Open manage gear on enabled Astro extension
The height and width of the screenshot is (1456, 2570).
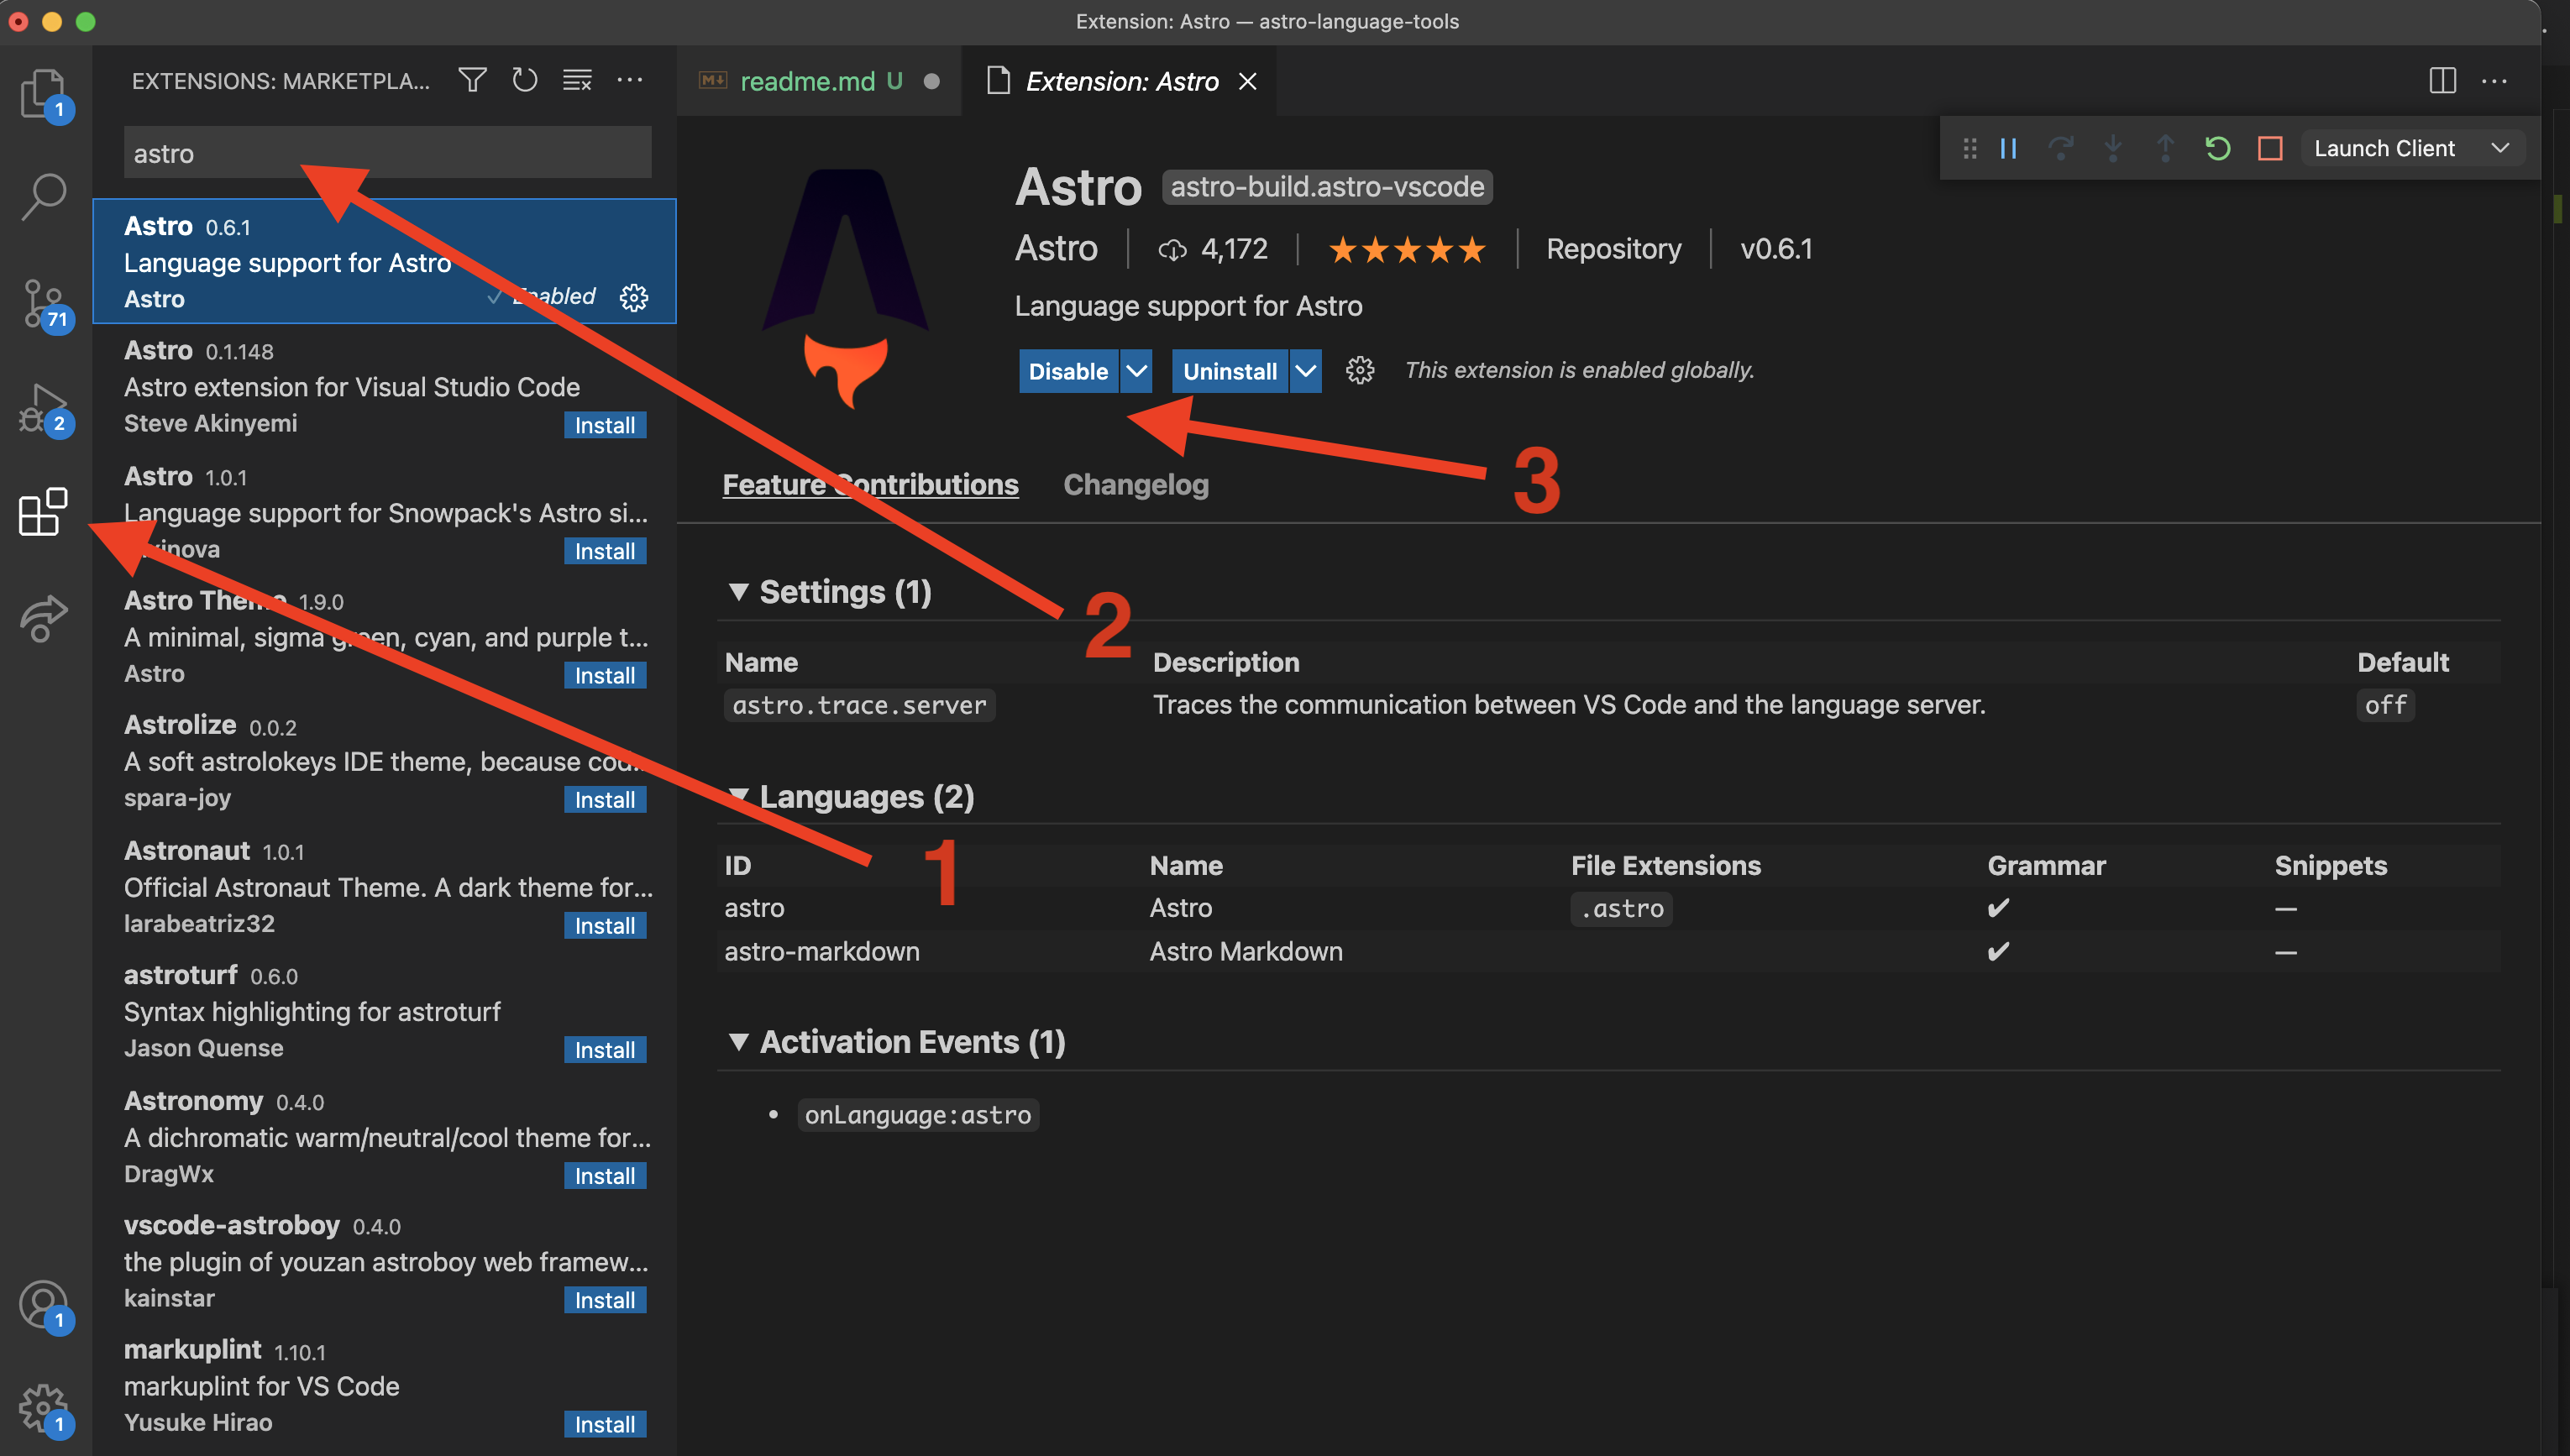(x=634, y=297)
